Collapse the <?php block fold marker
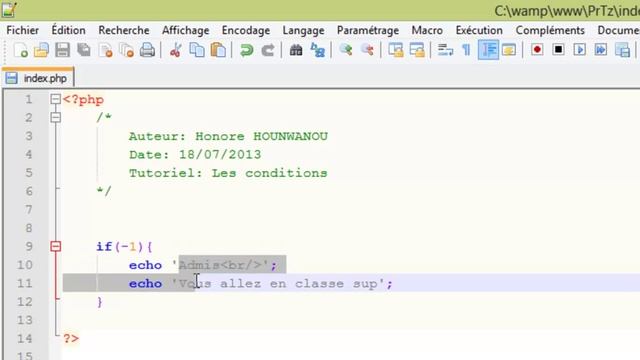This screenshot has width=640, height=360. tap(56, 99)
